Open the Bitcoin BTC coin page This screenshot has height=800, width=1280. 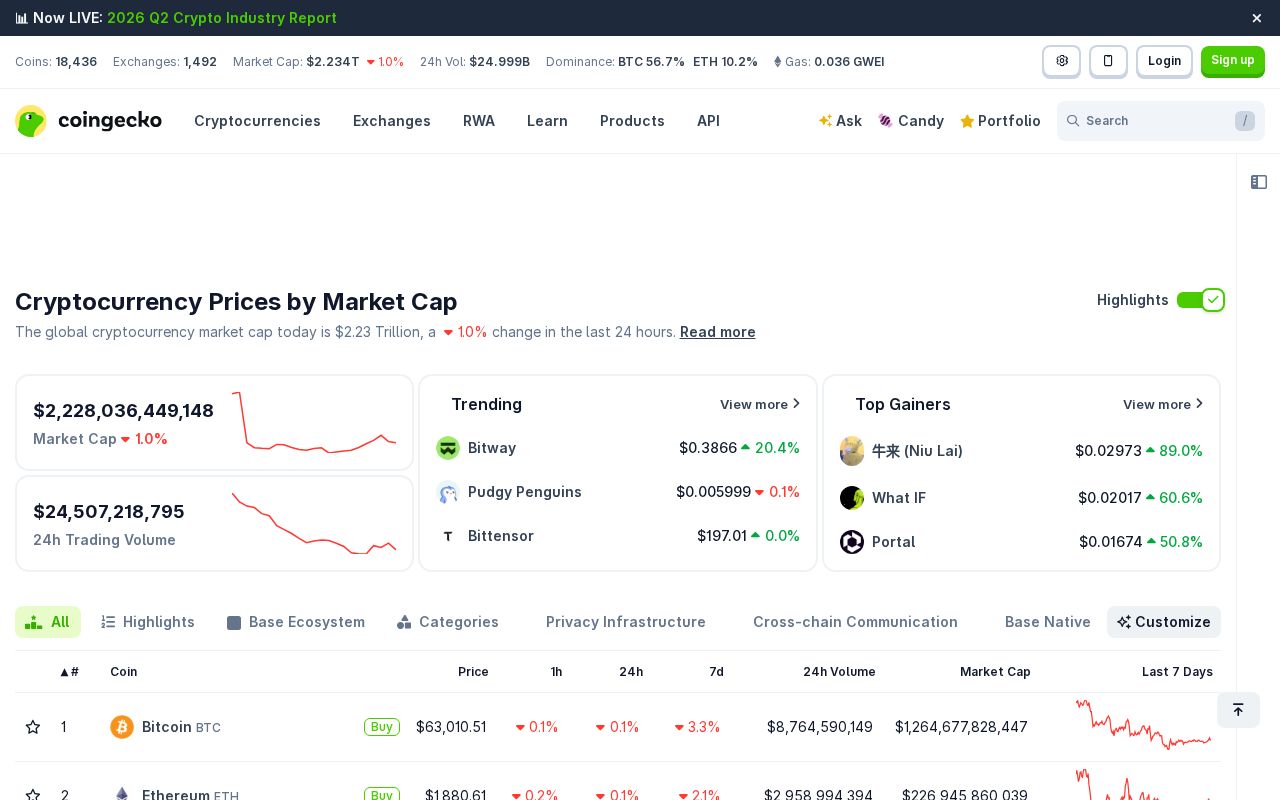181,727
